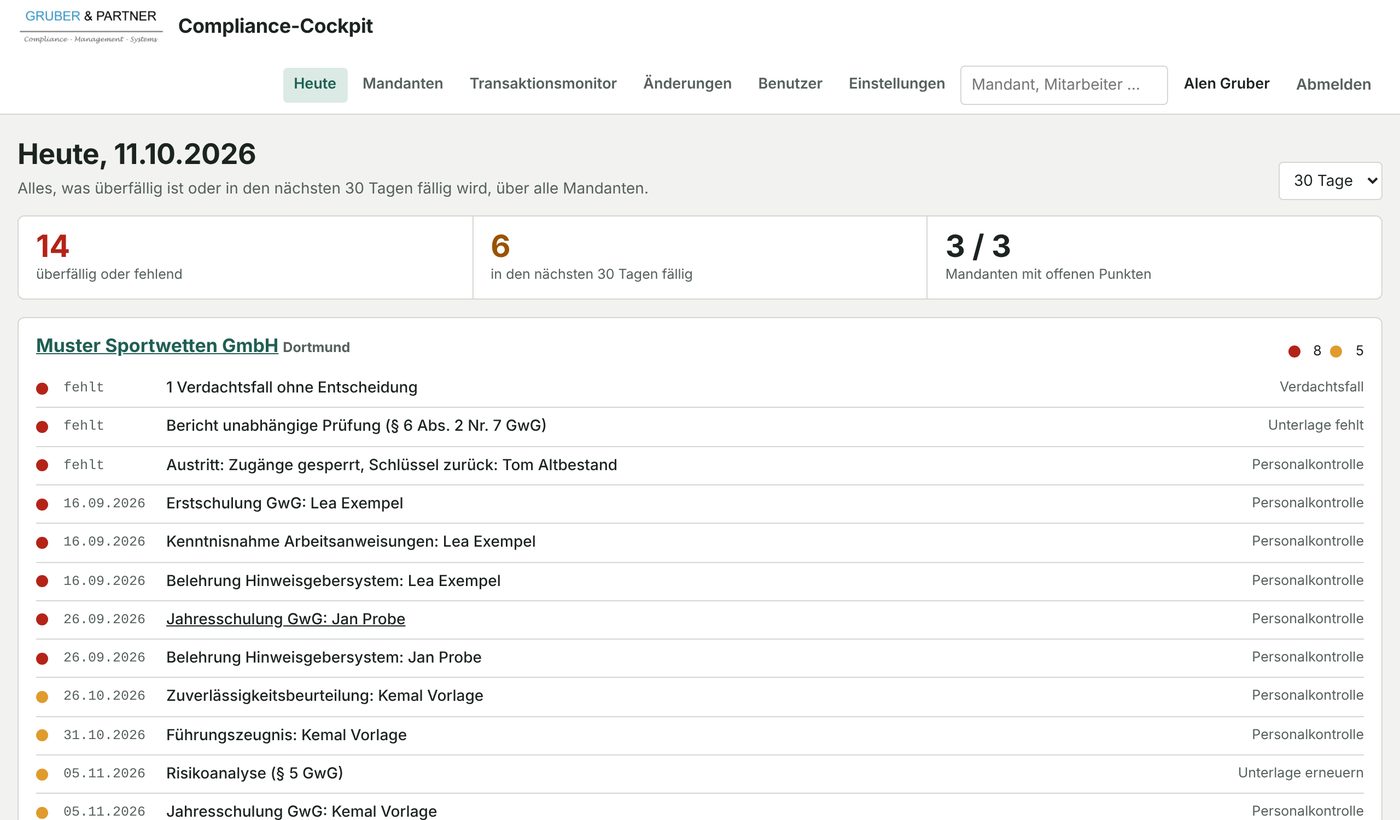Click the red overdue counter dot for Muster Sportwetten
This screenshot has height=820, width=1400.
tap(1294, 351)
